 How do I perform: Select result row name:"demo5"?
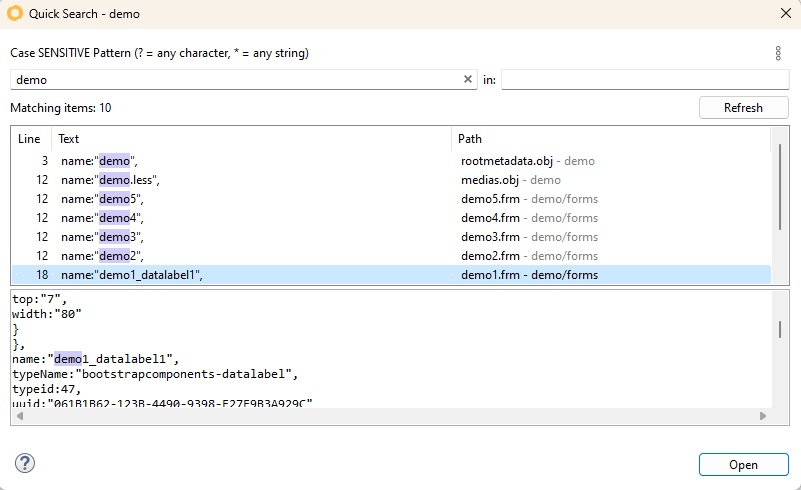click(391, 199)
